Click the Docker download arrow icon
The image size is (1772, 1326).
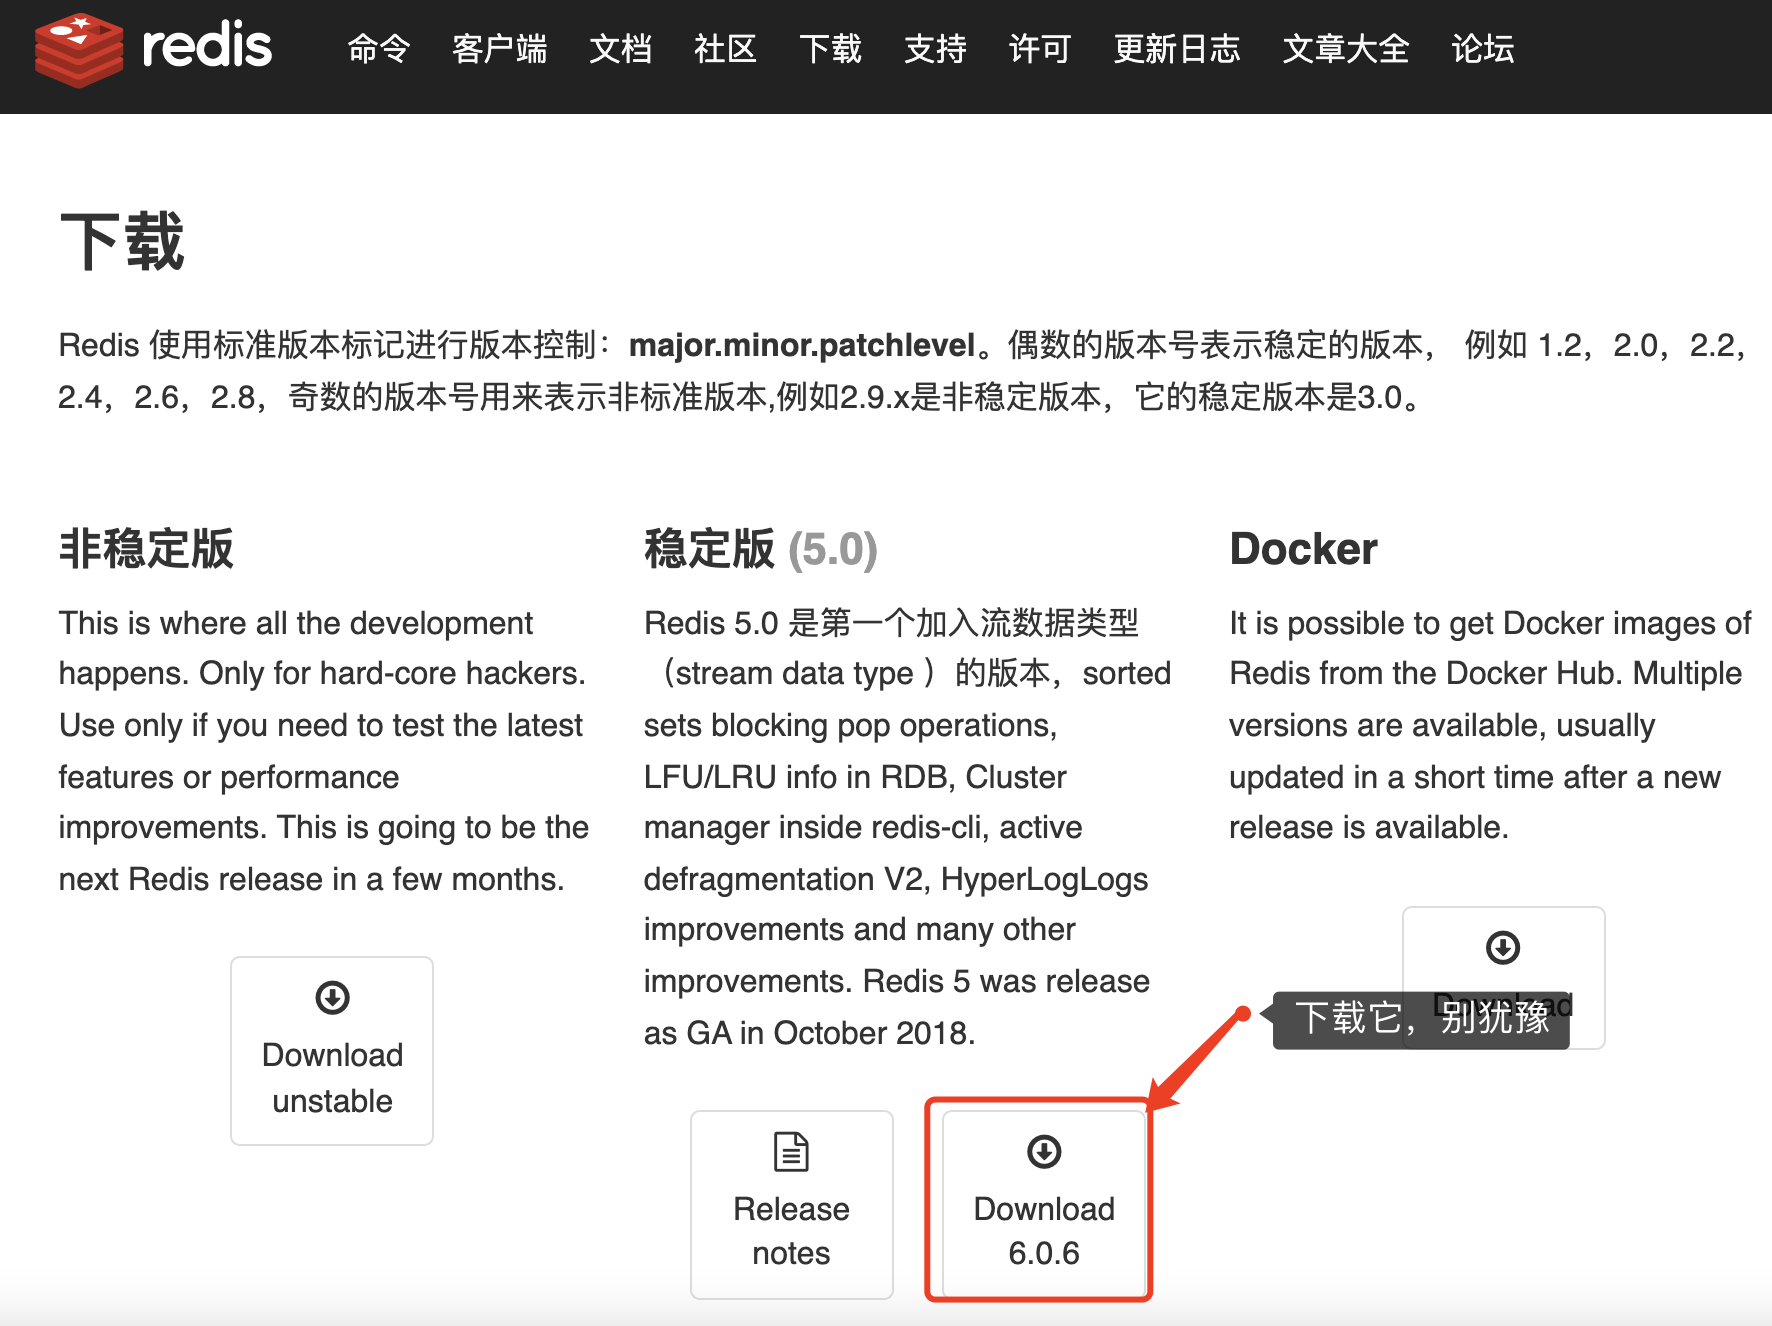tap(1503, 947)
